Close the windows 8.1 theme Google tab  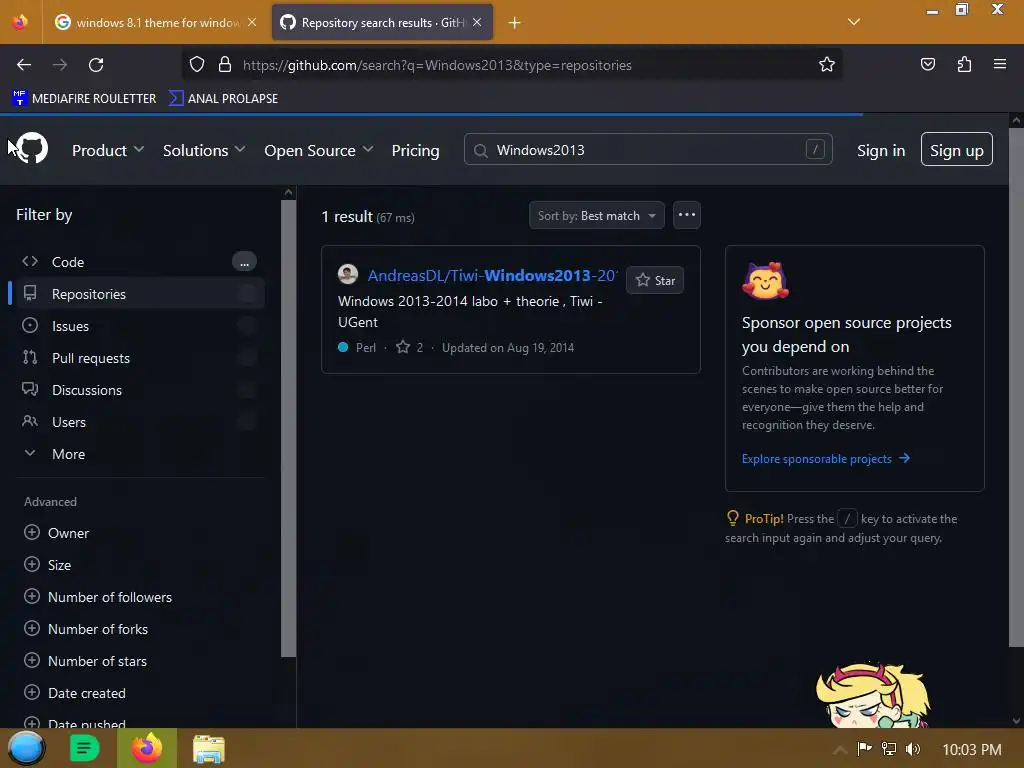click(252, 23)
